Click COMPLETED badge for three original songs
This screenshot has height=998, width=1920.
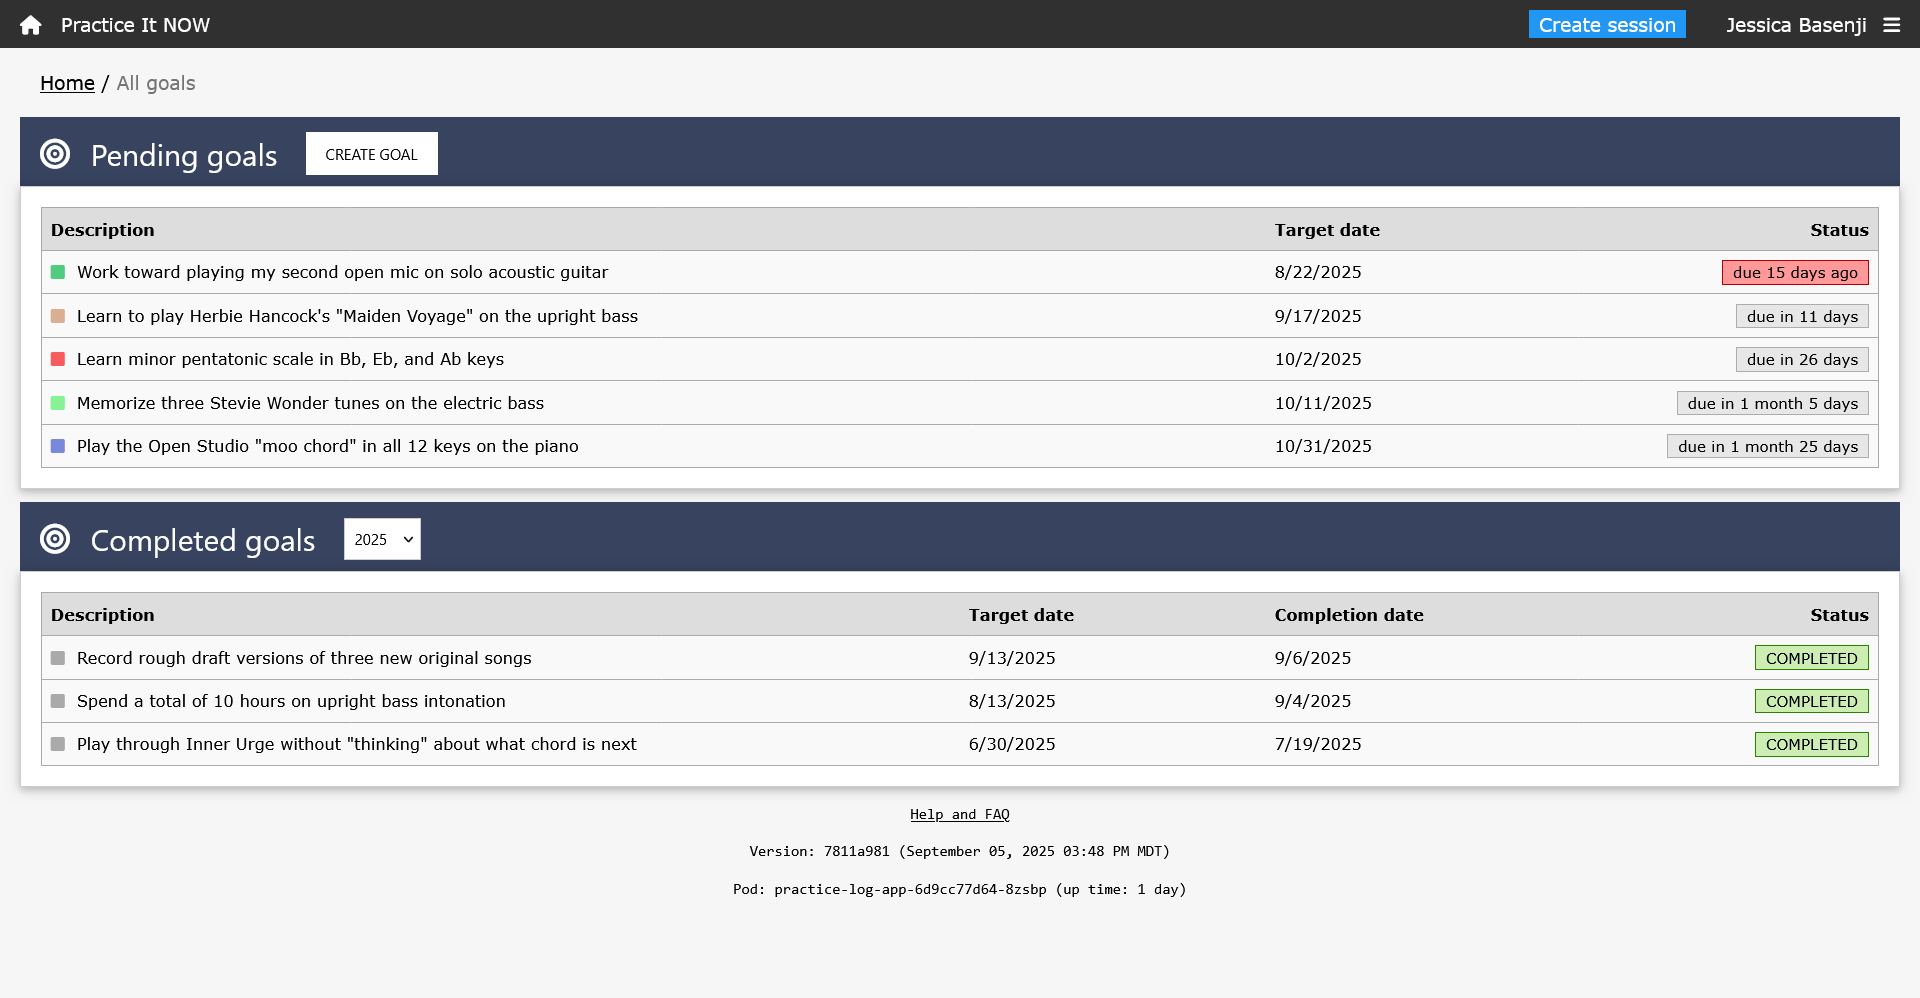pyautogui.click(x=1811, y=658)
